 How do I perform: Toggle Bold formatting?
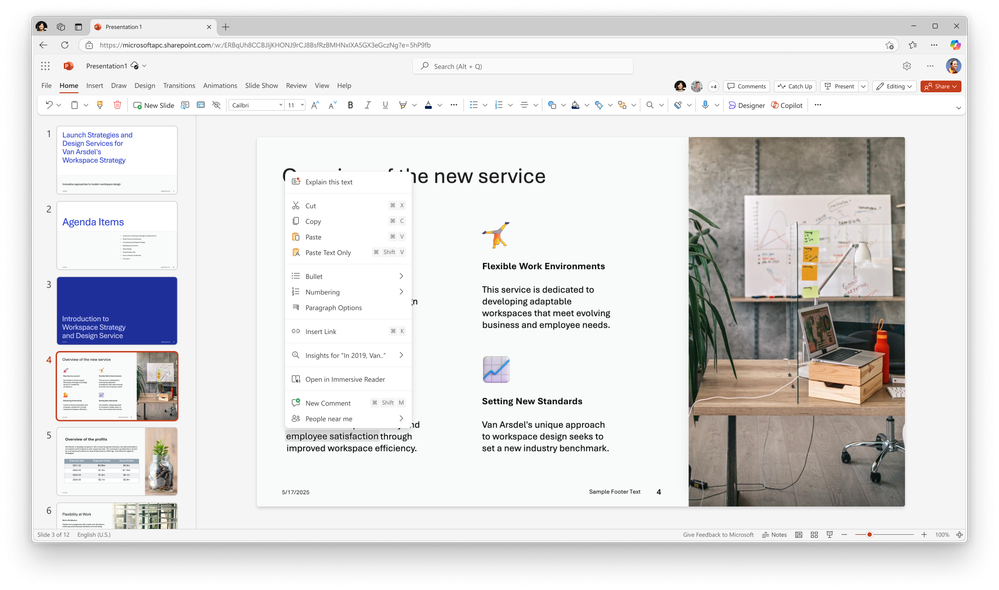pyautogui.click(x=351, y=104)
